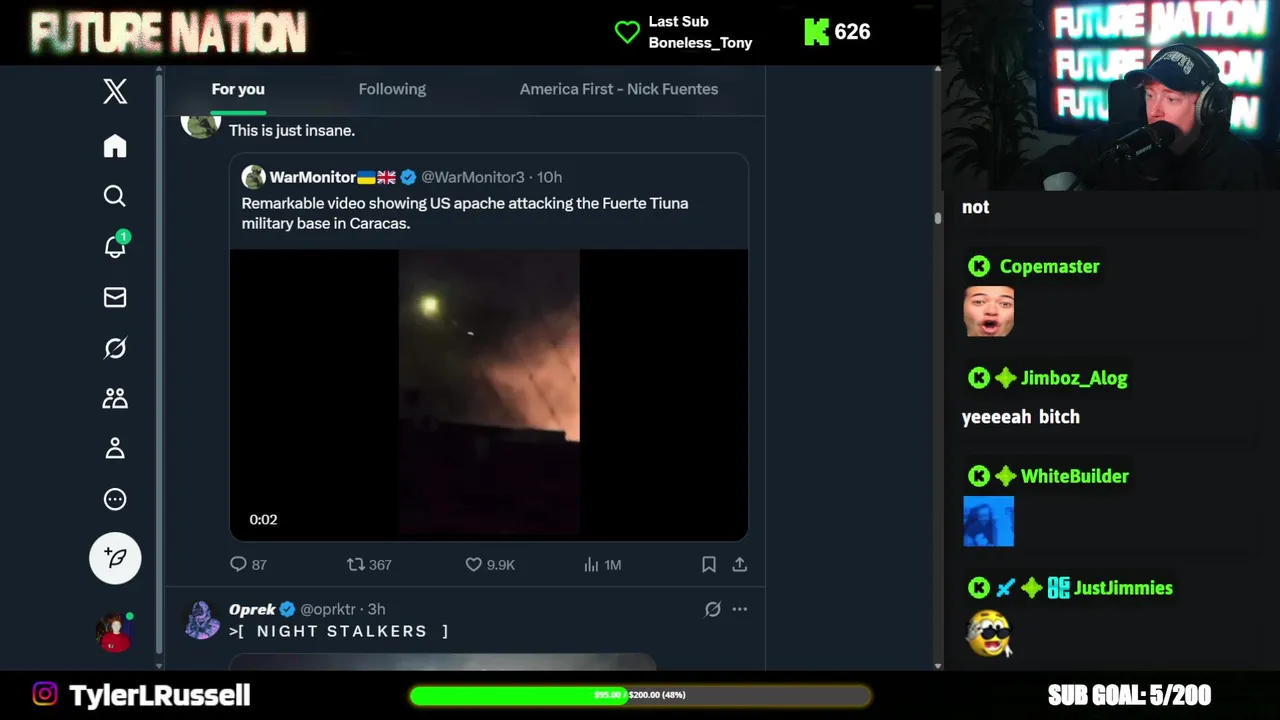Click the JustJimmies sunglasses emote
Screen dimensions: 1280x720
(989, 633)
